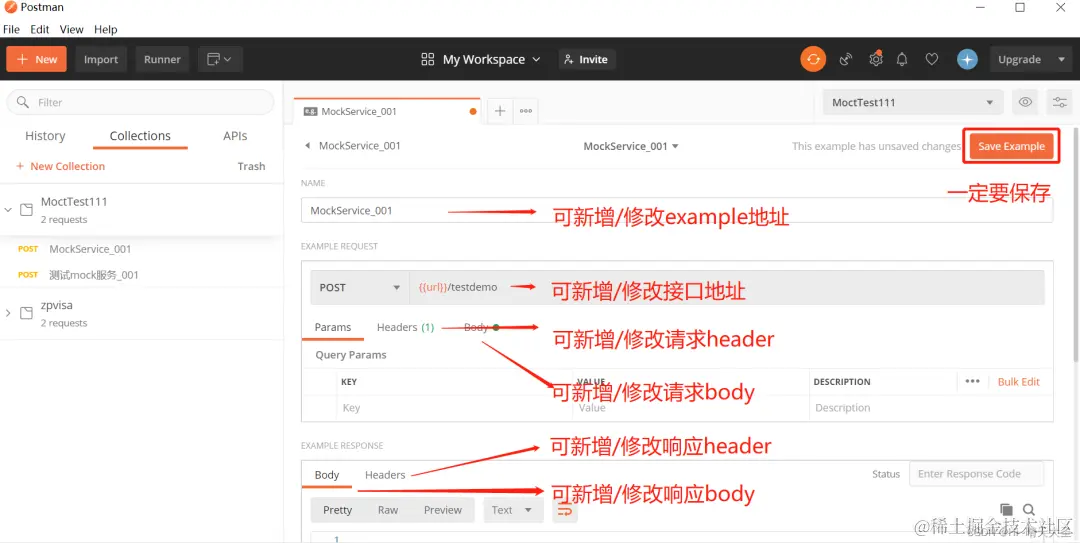Add a new tab with plus icon
The image size is (1080, 543).
click(500, 111)
